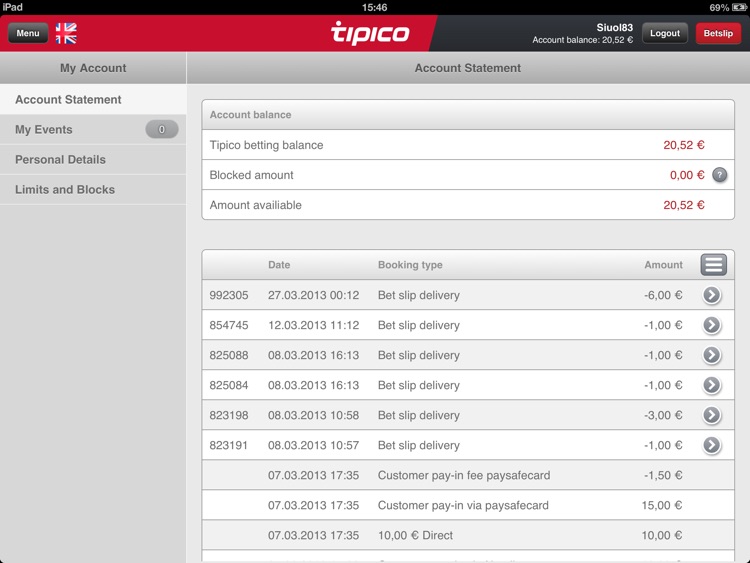
Task: Show help for Blocked amount
Action: click(x=719, y=175)
